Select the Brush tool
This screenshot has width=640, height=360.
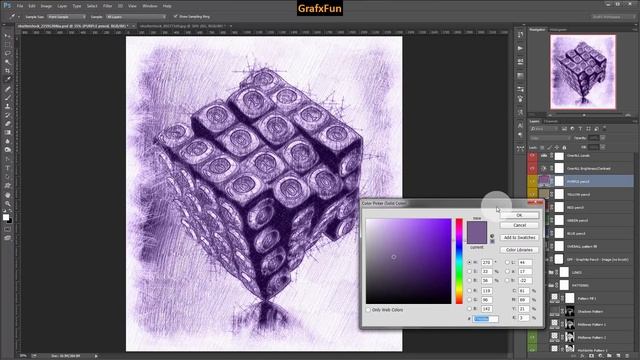7,97
